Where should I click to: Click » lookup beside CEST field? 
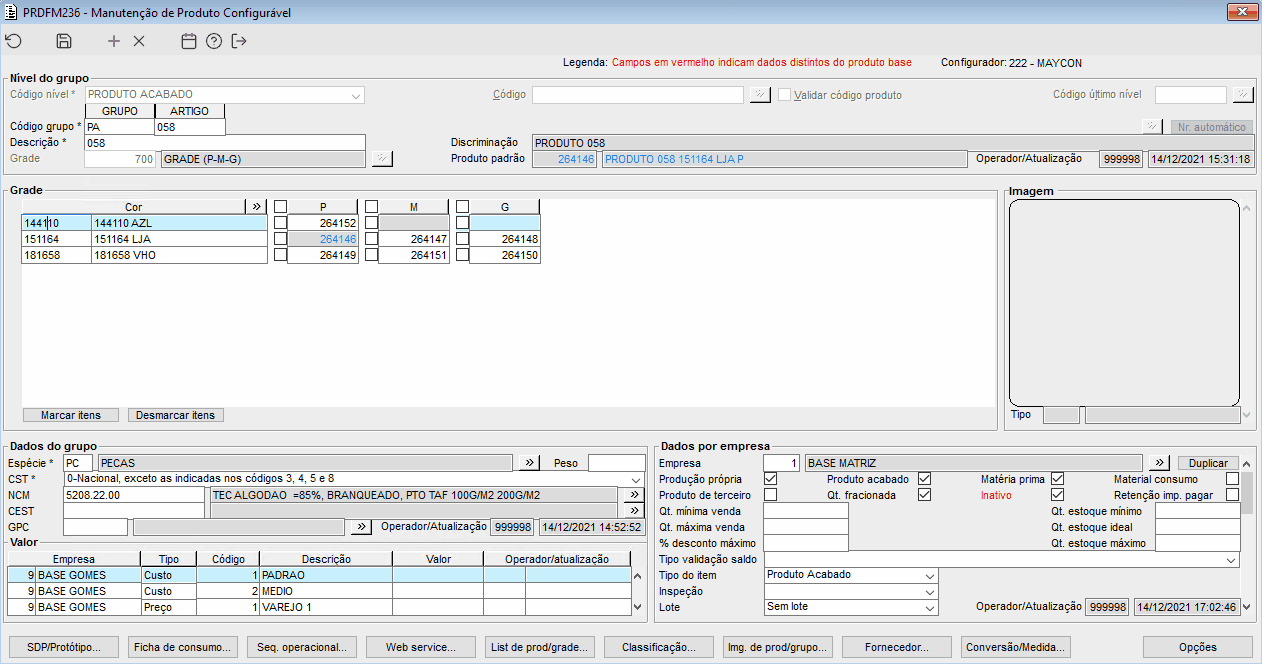(633, 511)
